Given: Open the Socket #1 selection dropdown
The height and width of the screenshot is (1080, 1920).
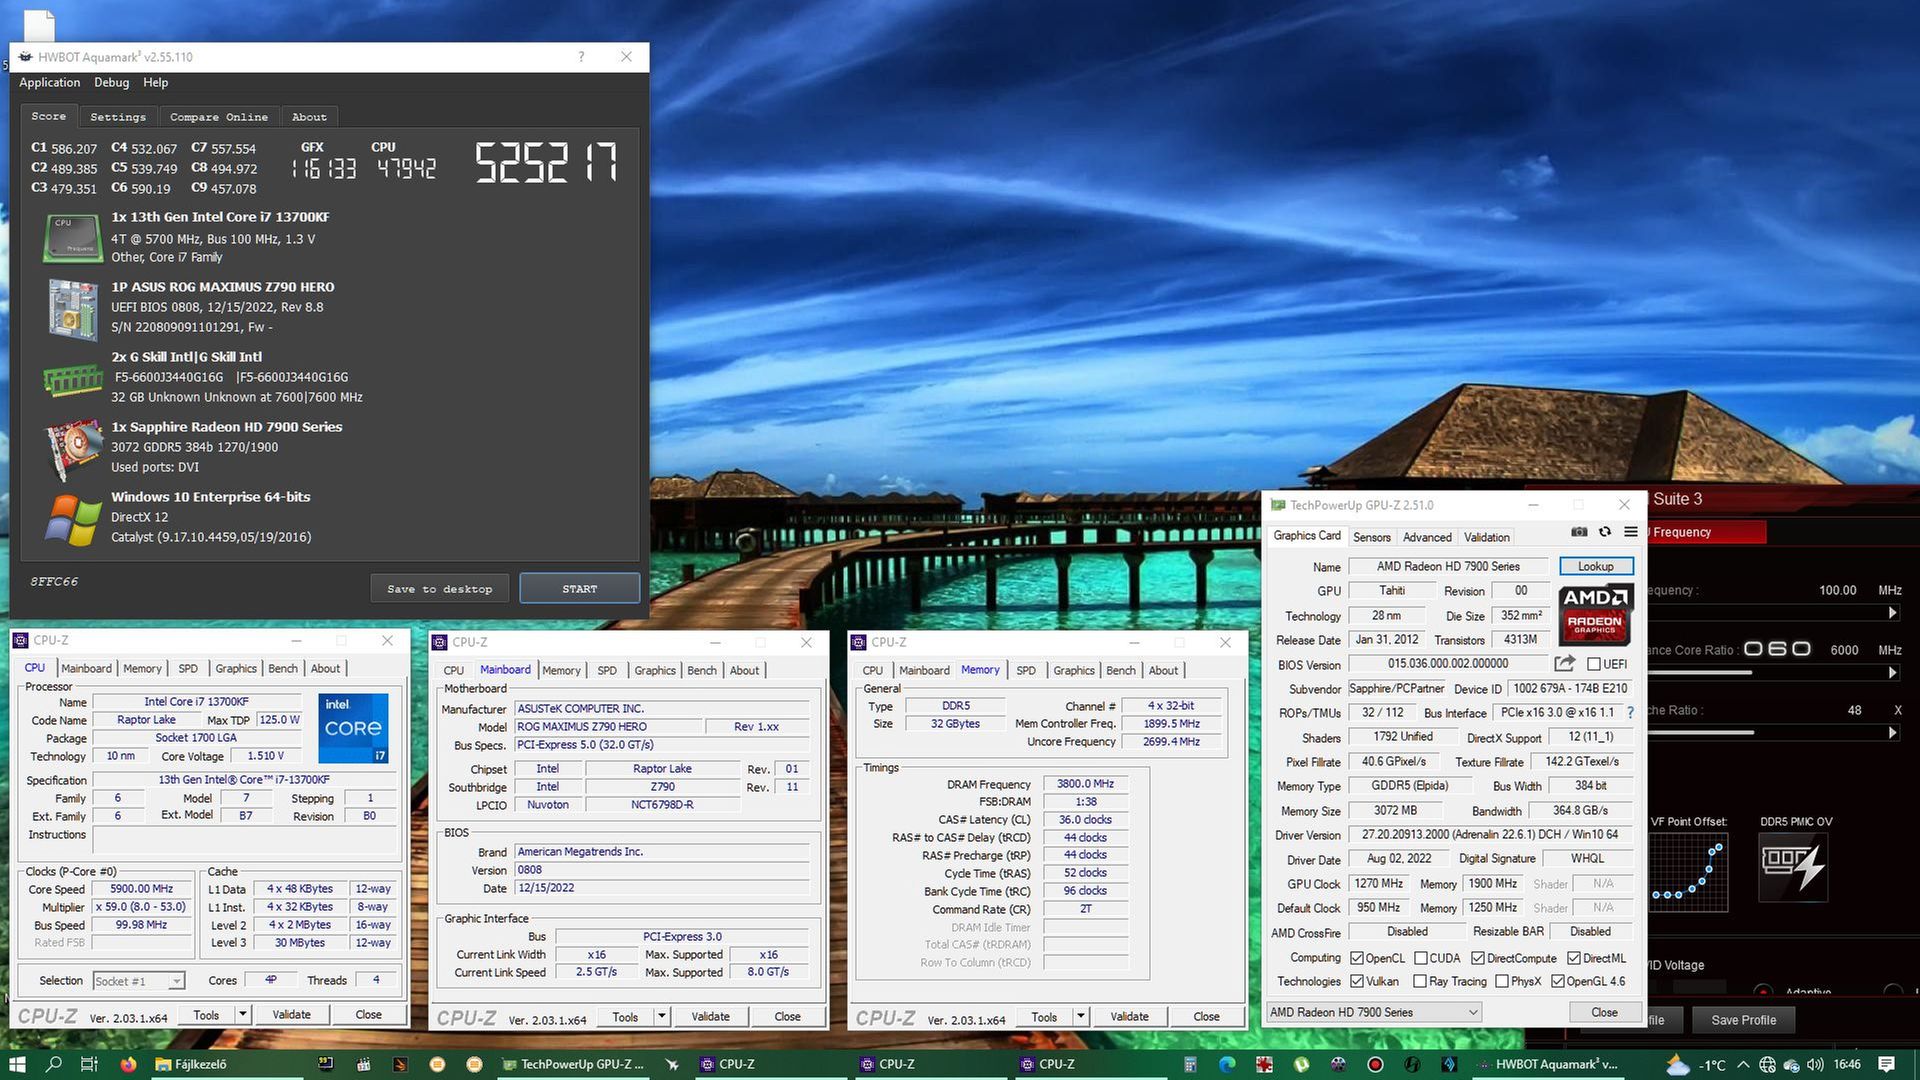Looking at the screenshot, I should coord(139,981).
